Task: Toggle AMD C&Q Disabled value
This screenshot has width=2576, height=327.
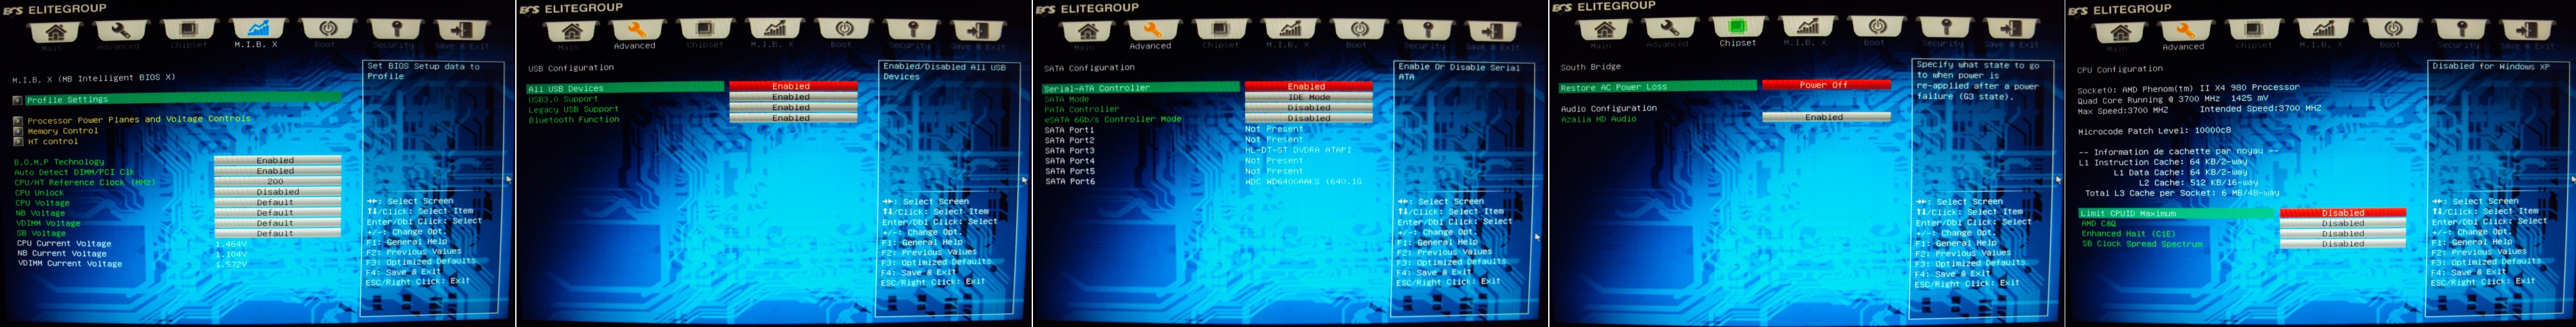Action: coord(2343,223)
